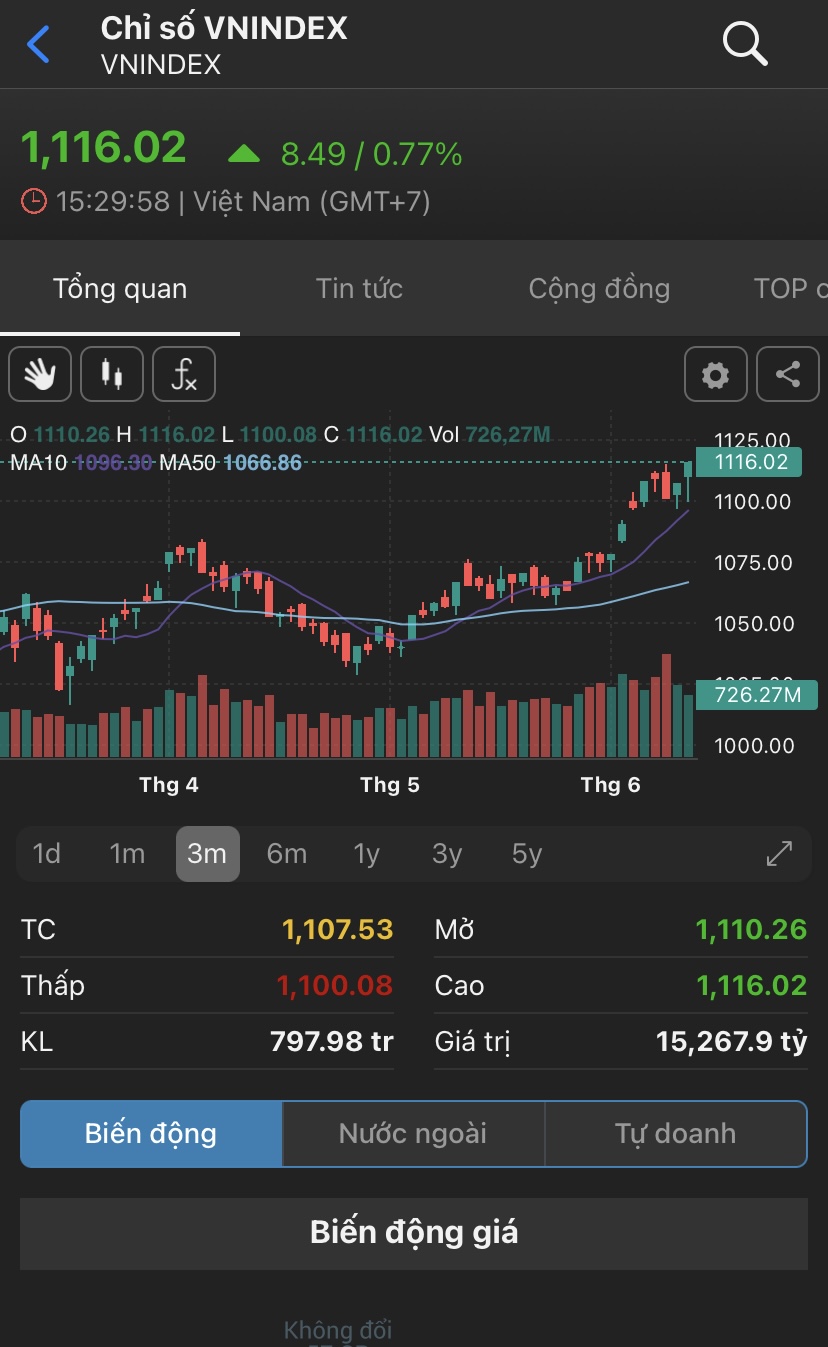The height and width of the screenshot is (1347, 828).
Task: Open the Tin tức tab
Action: (359, 289)
